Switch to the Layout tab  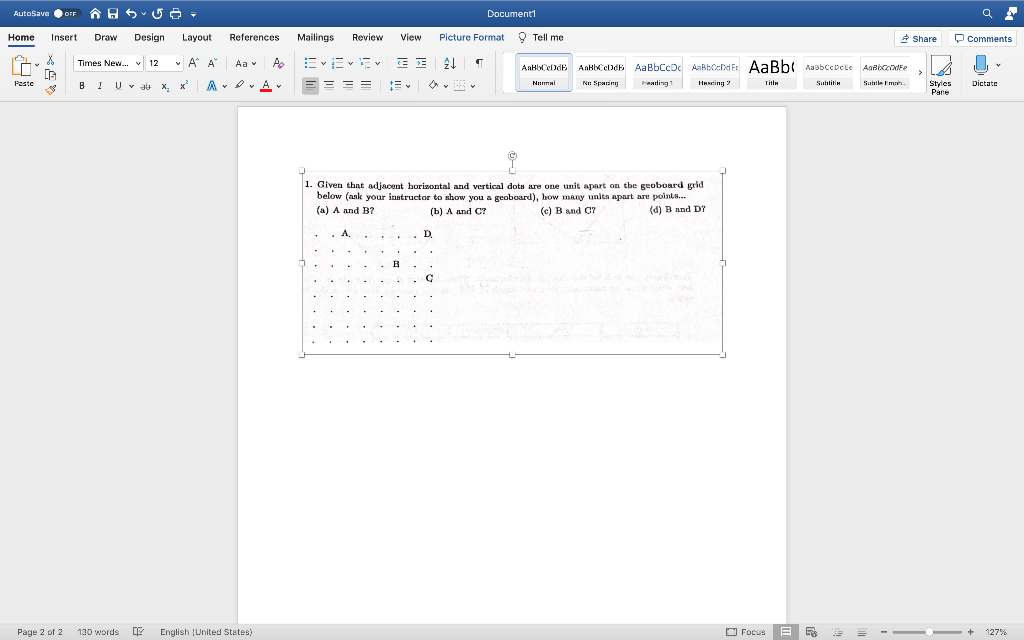(x=197, y=37)
